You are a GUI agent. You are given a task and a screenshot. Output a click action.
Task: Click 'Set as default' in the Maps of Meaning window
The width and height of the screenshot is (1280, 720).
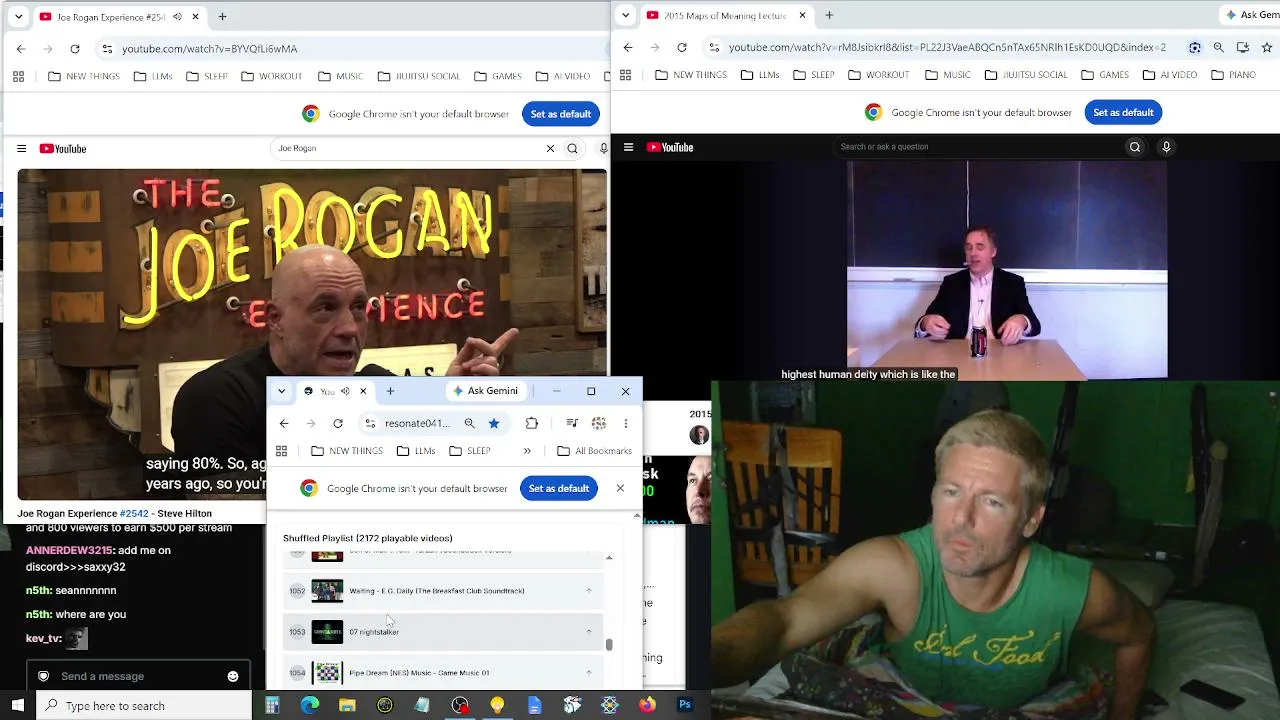click(x=1123, y=112)
